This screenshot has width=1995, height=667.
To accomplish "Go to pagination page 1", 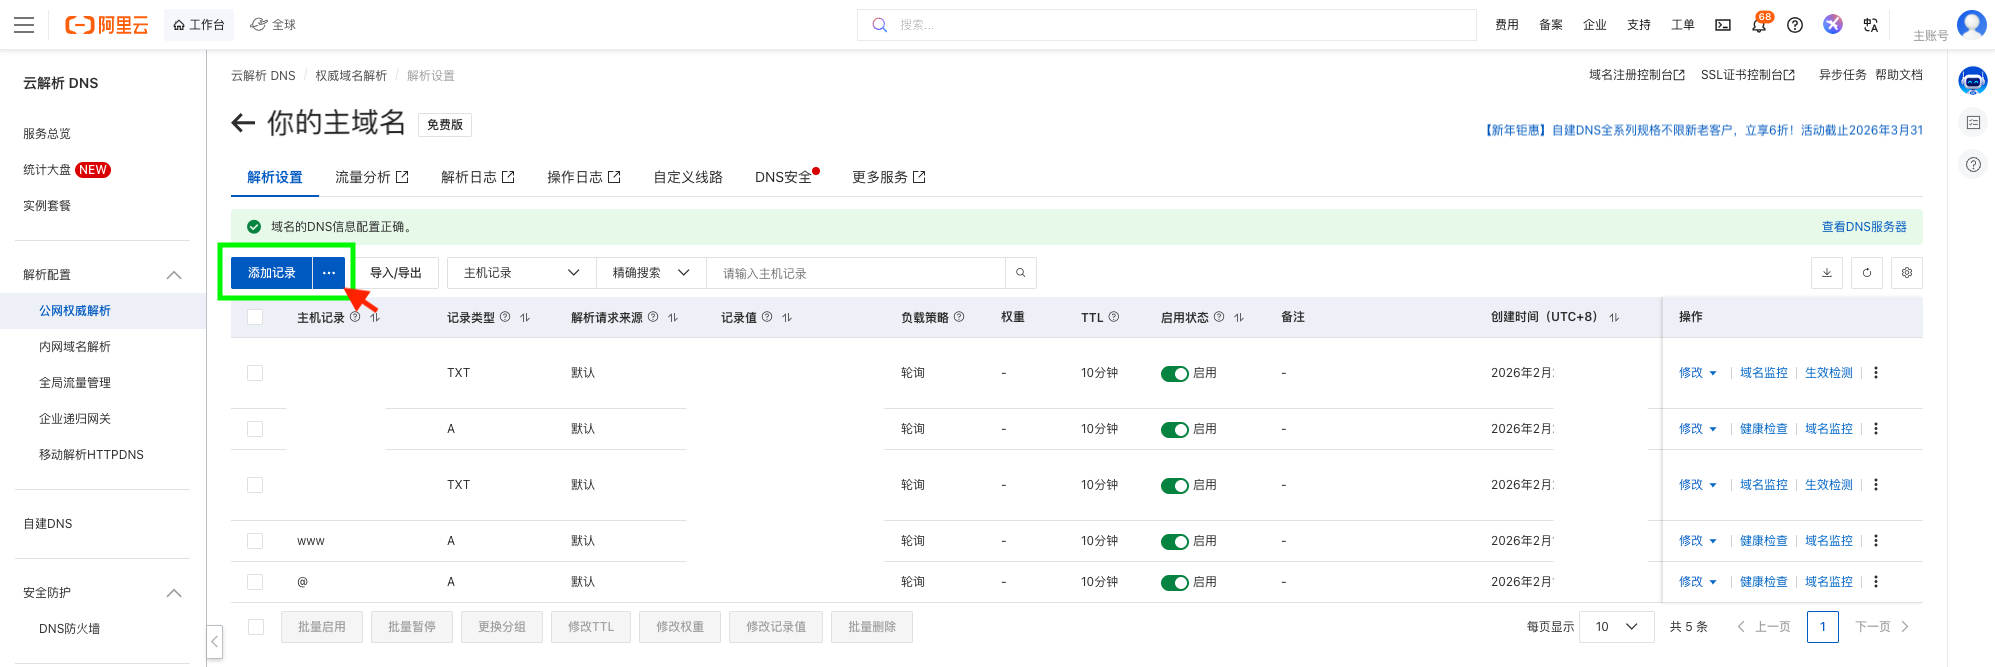I will coord(1823,627).
